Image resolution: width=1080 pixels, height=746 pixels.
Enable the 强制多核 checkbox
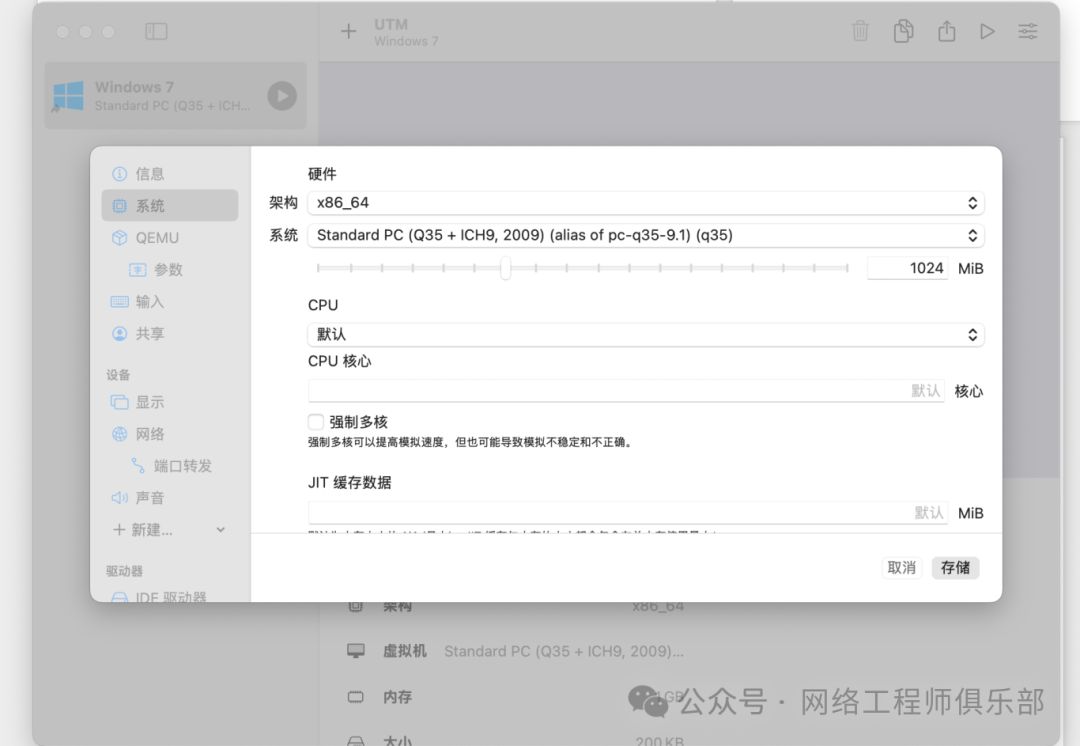click(315, 422)
